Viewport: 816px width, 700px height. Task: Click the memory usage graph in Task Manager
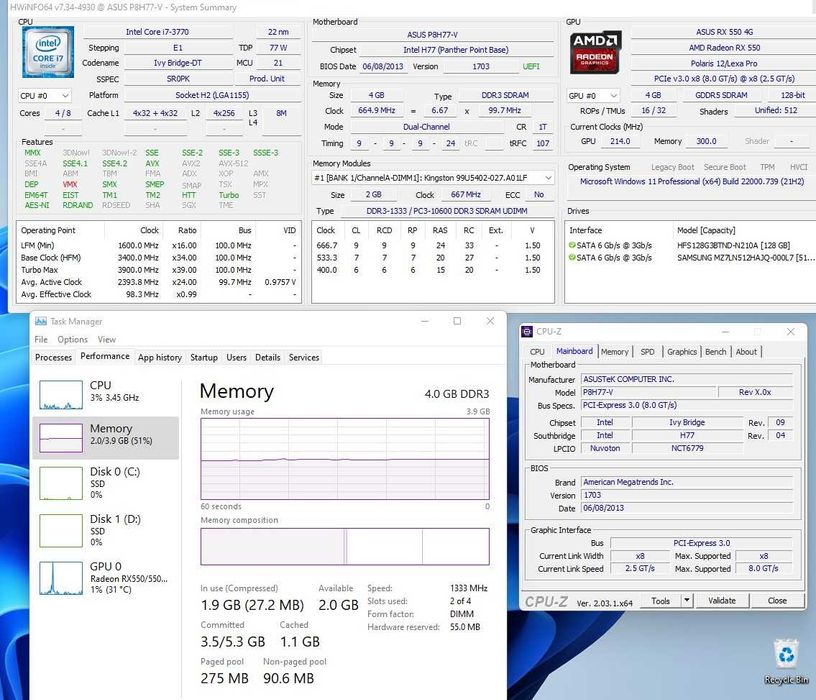click(345, 459)
